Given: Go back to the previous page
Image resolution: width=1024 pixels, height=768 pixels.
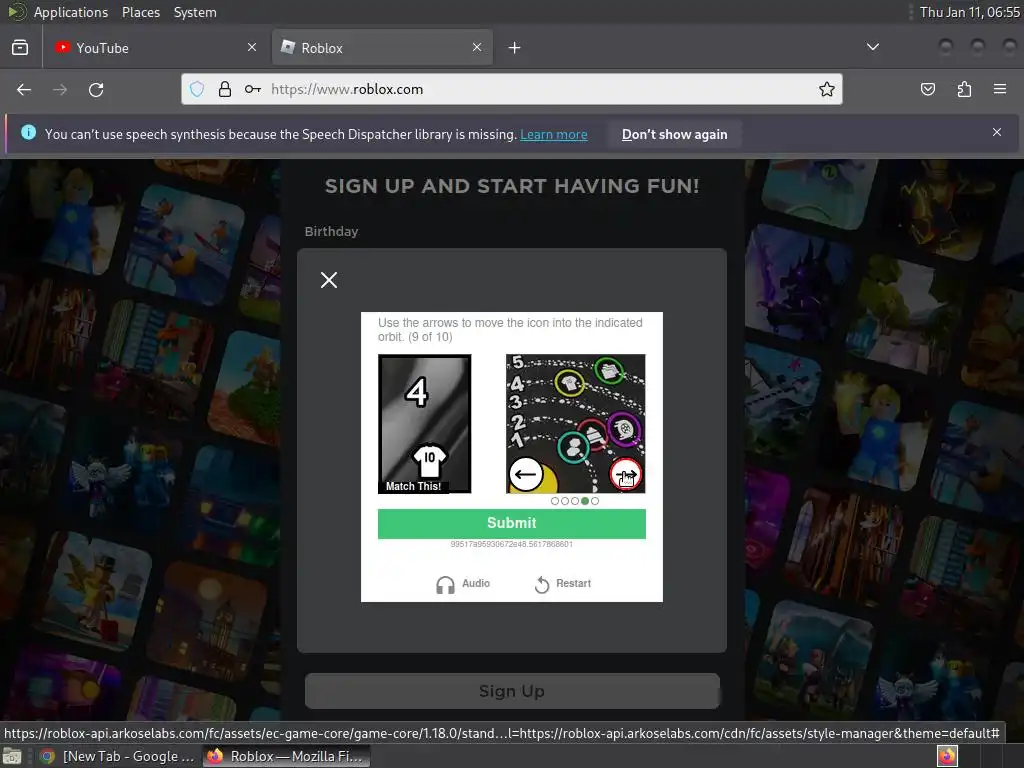Looking at the screenshot, I should pyautogui.click(x=24, y=89).
